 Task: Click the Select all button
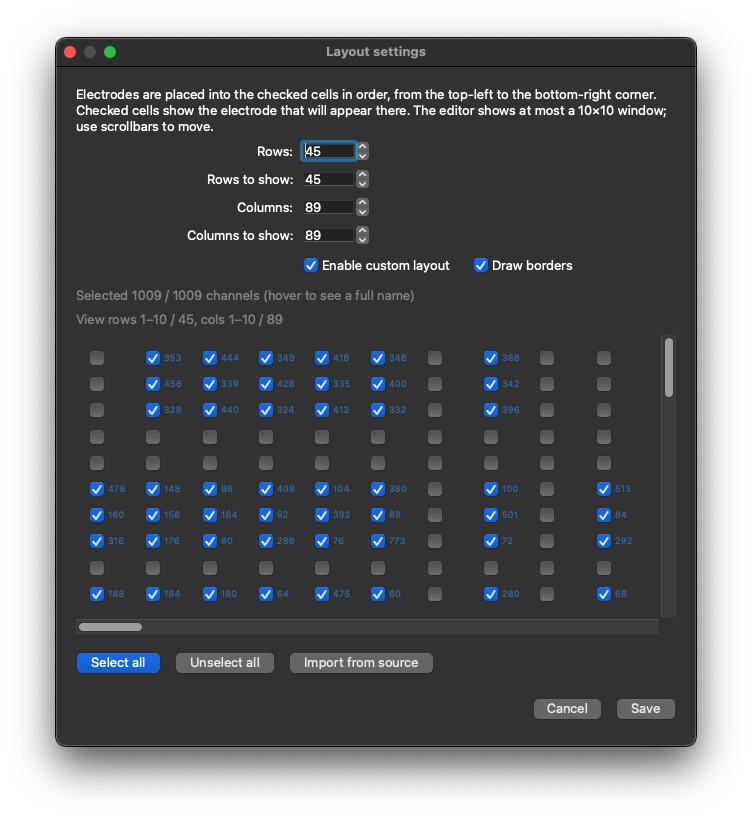(118, 663)
